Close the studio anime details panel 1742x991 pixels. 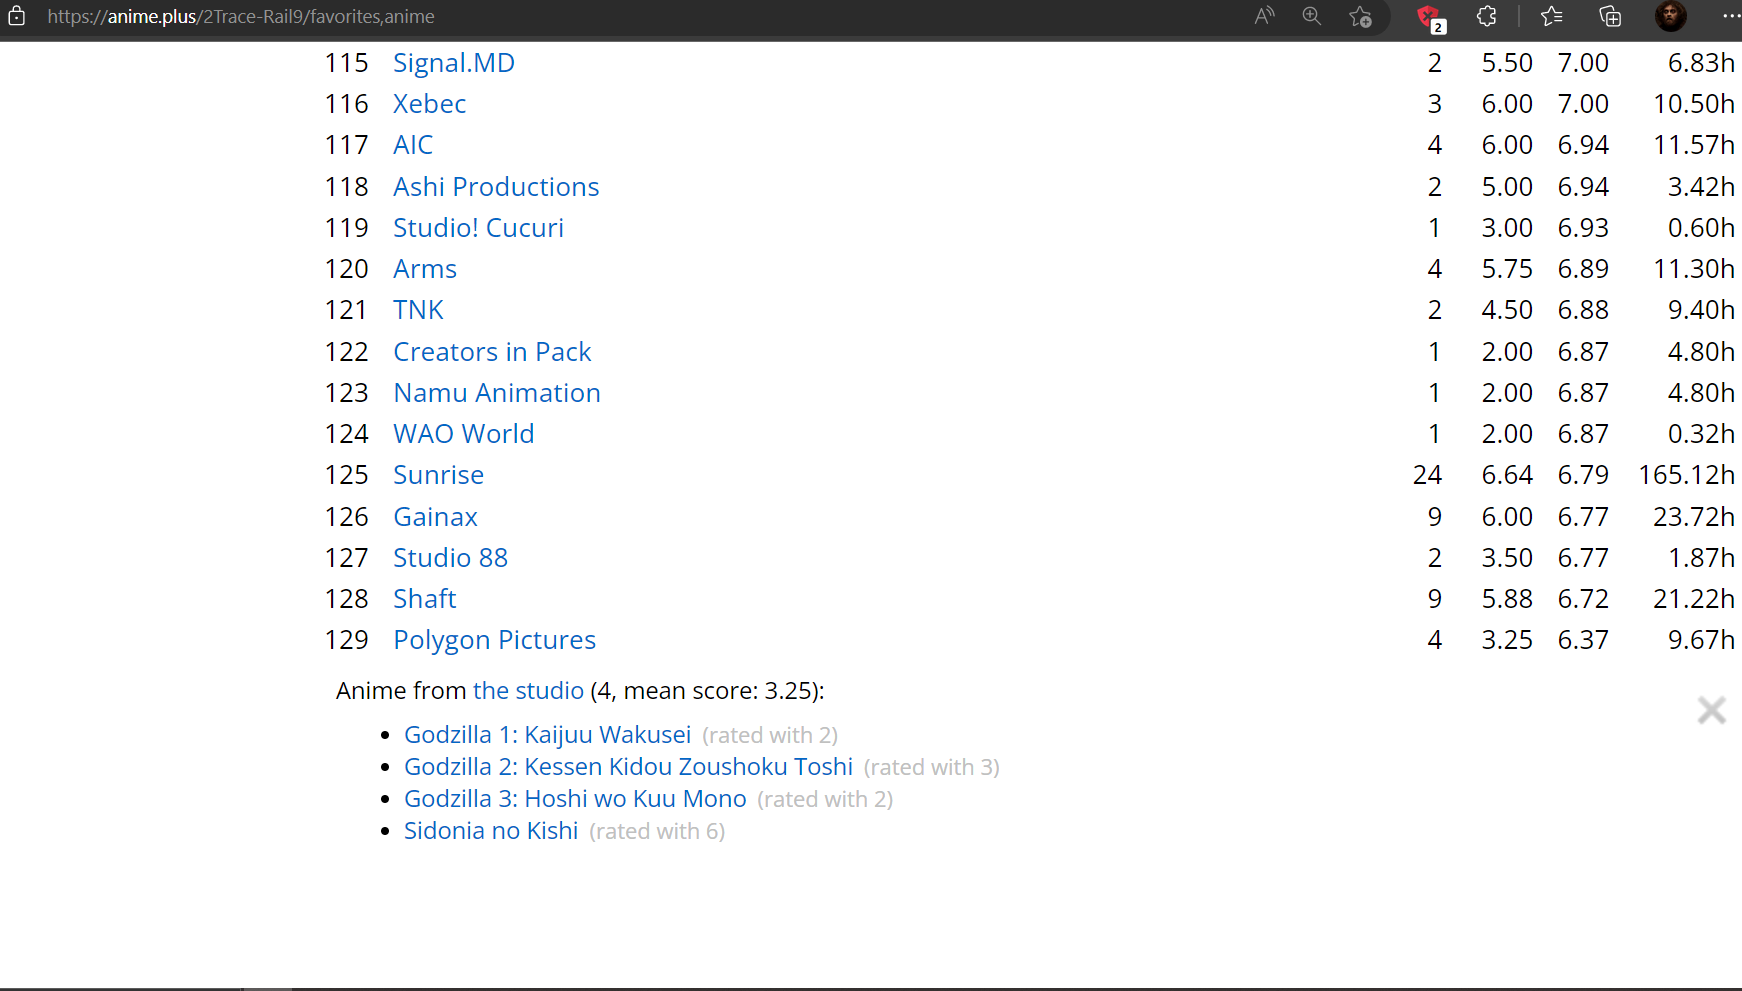tap(1711, 710)
